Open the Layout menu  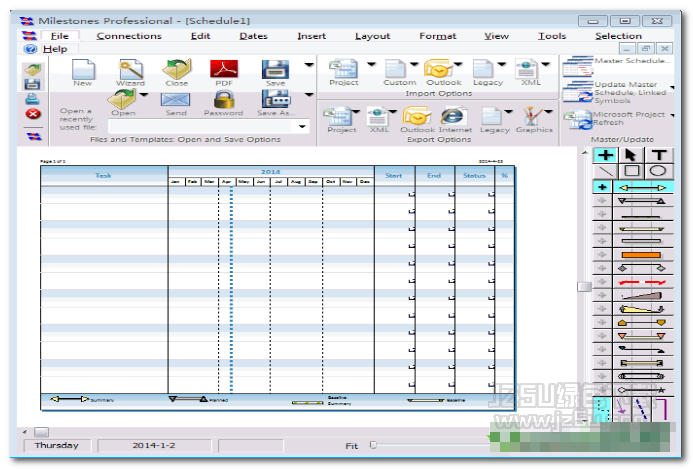click(x=373, y=36)
